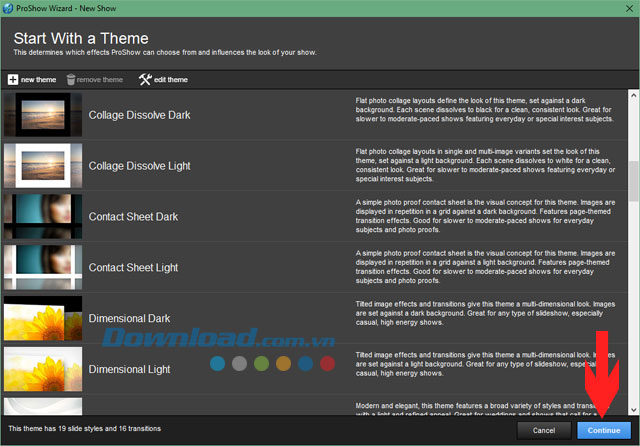Viewport: 640px width, 446px height.
Task: Select the 'new theme' label
Action: click(38, 80)
